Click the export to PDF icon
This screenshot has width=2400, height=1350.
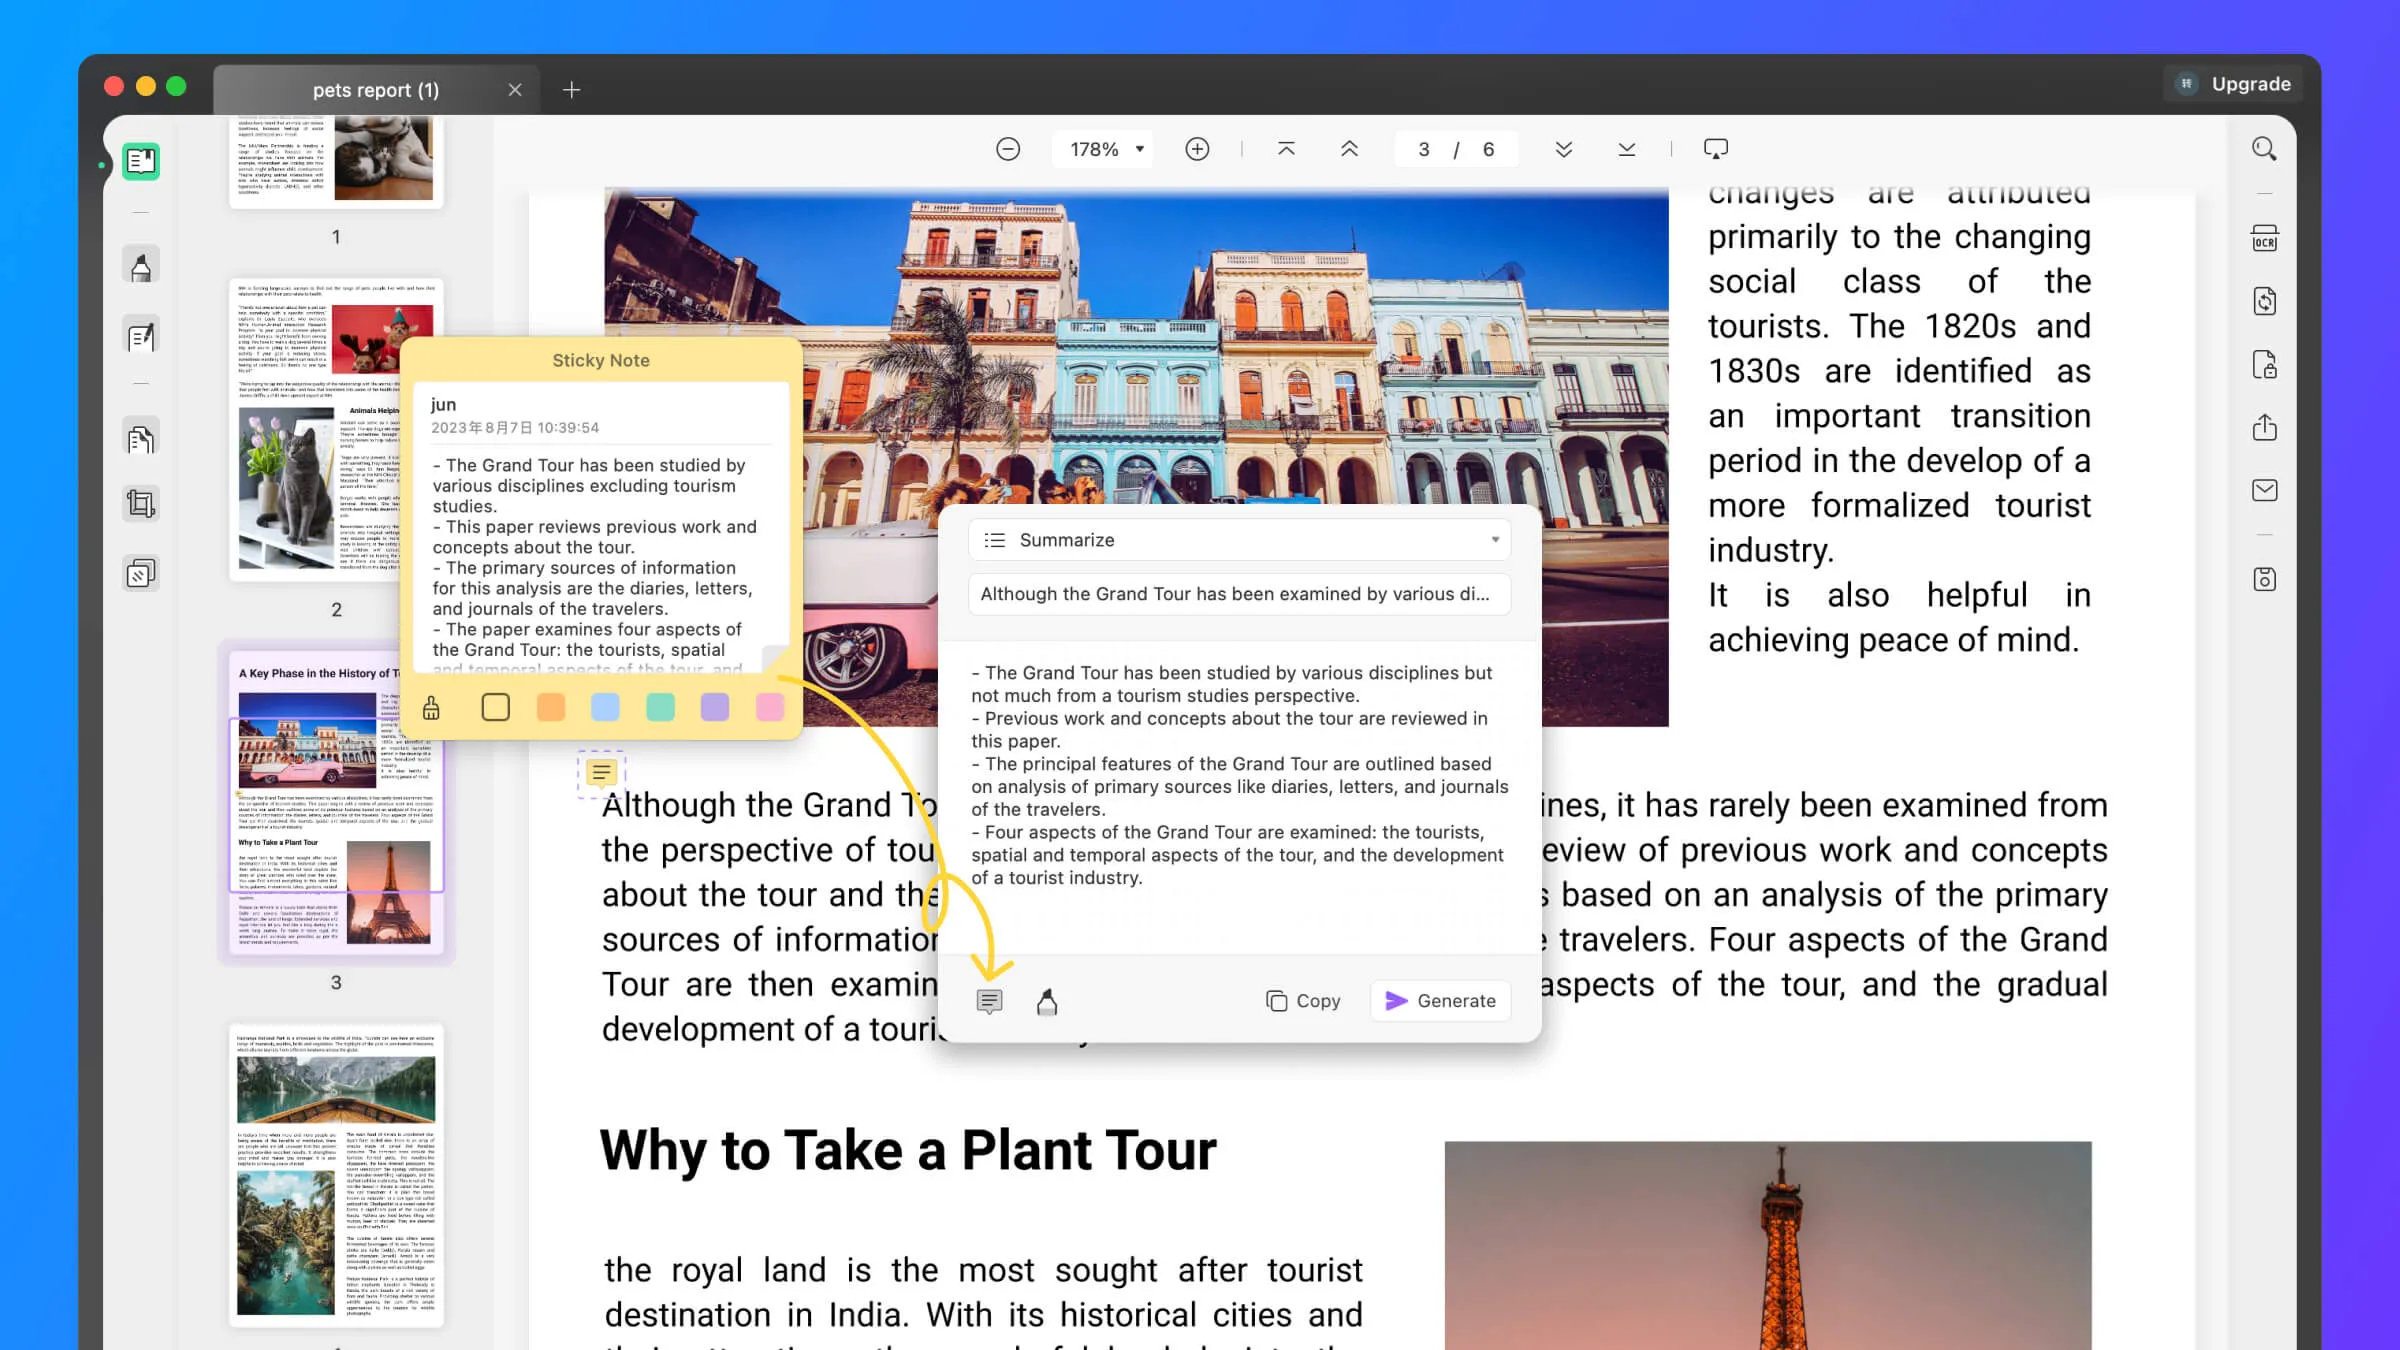2265,363
